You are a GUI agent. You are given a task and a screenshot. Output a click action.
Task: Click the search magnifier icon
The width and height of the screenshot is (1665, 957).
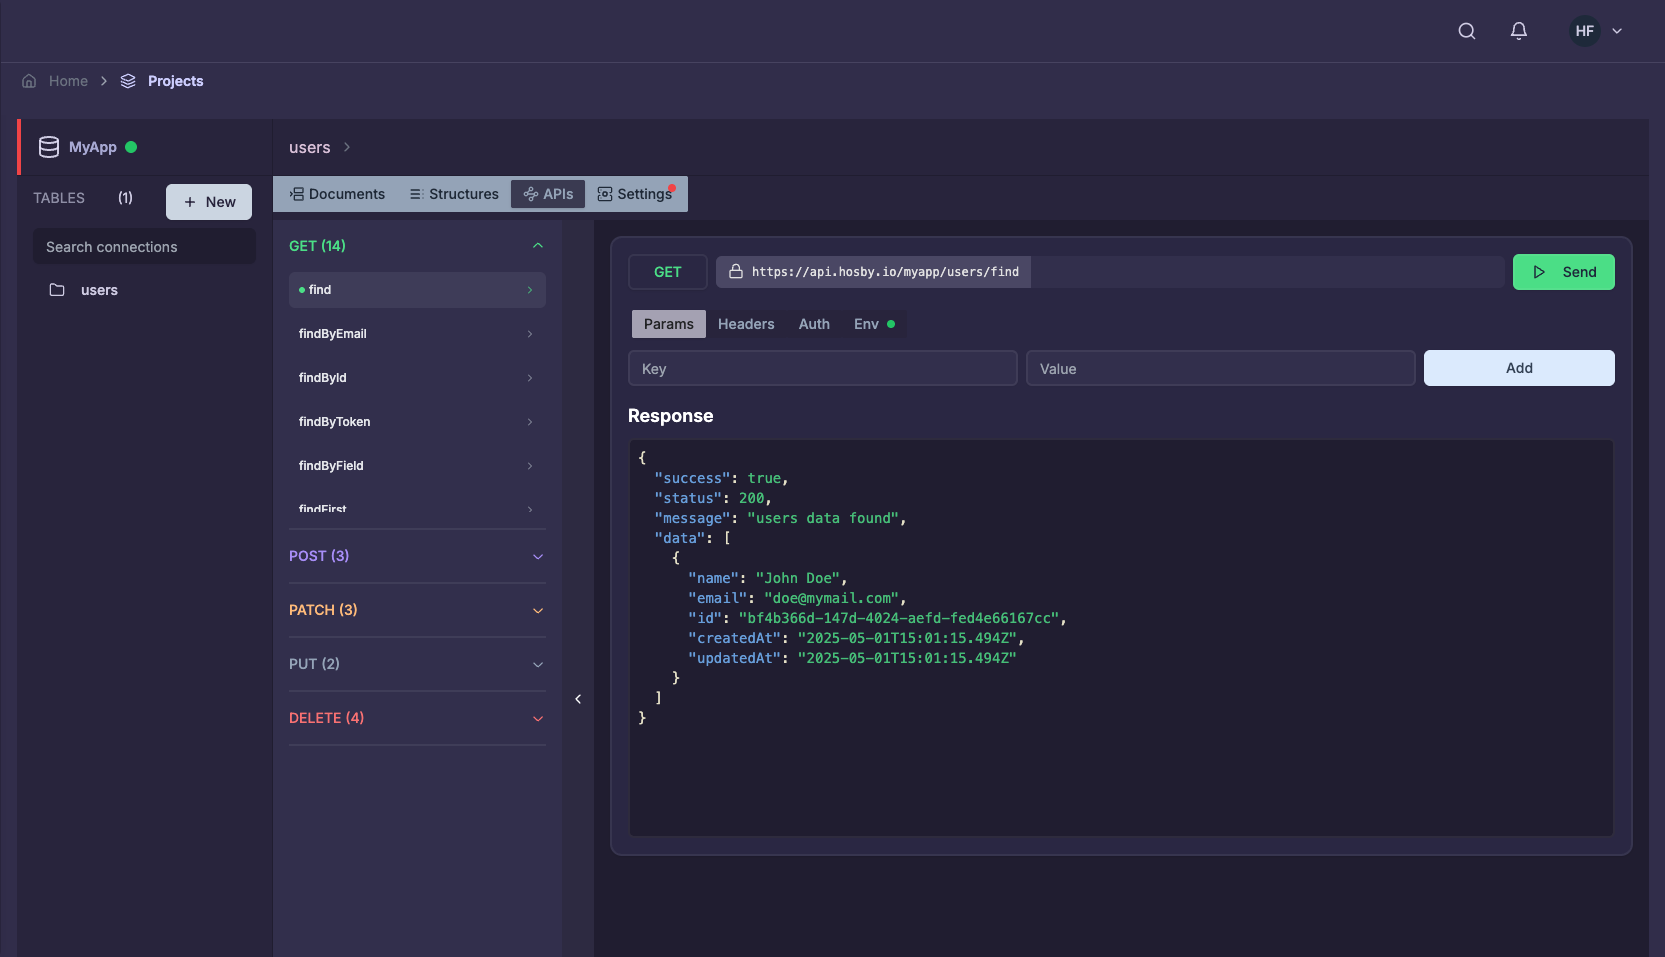pyautogui.click(x=1467, y=31)
